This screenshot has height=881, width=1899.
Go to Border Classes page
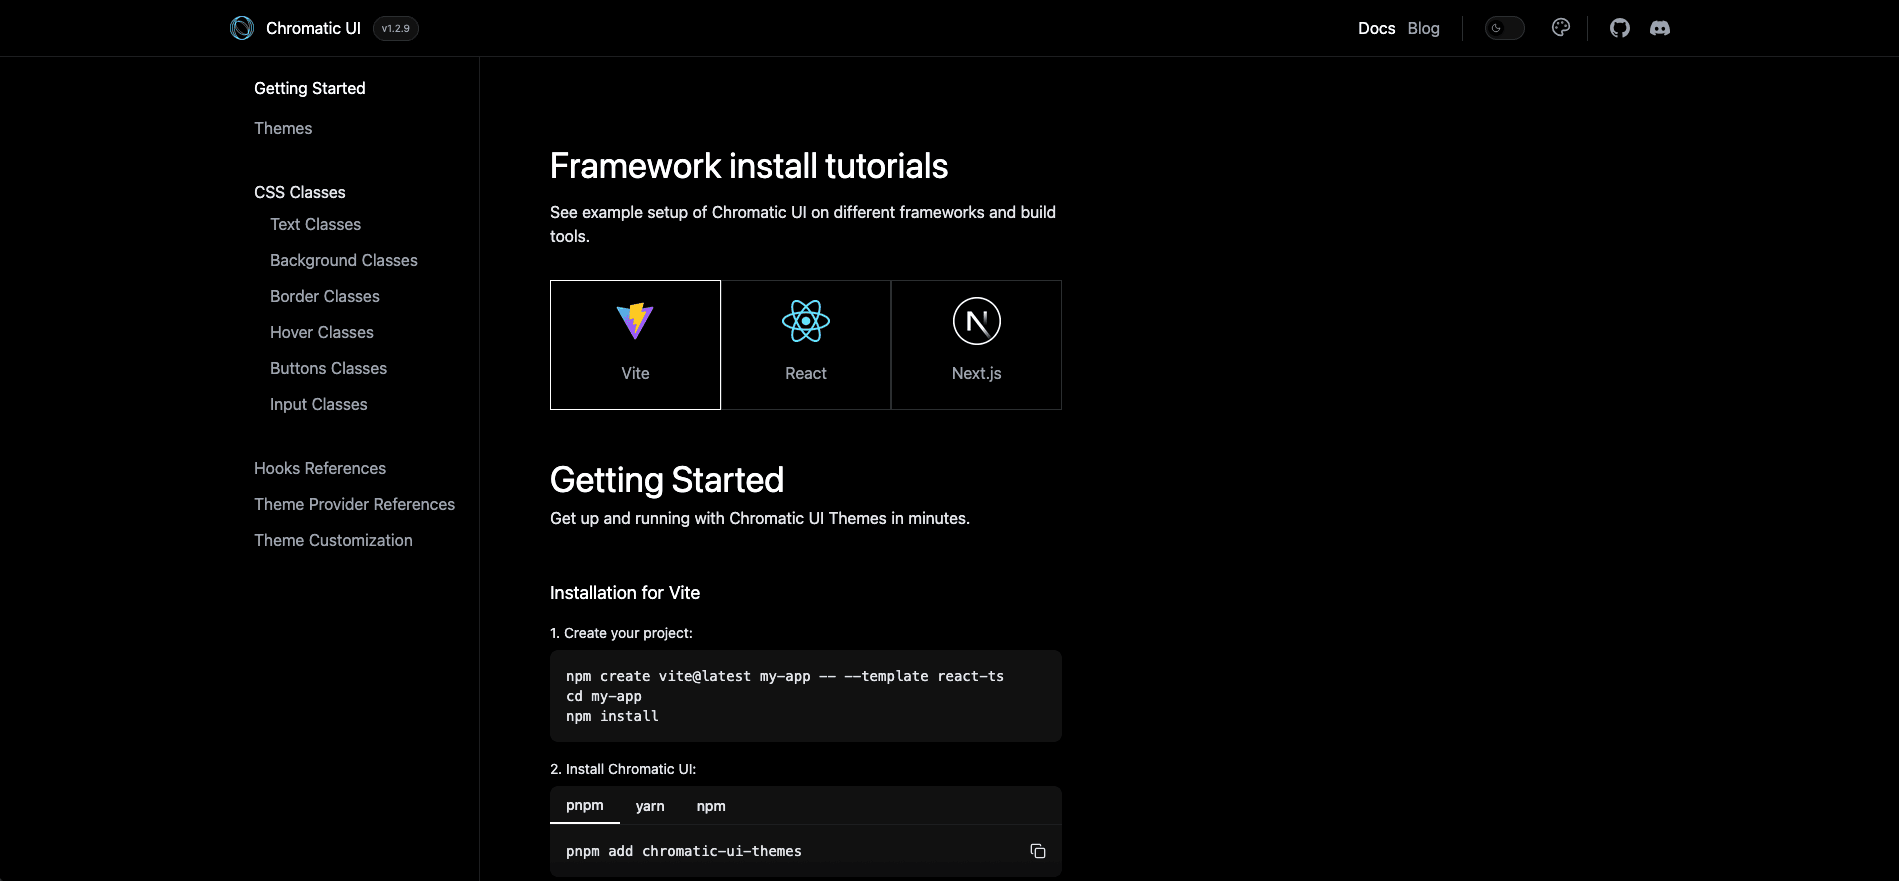[325, 296]
